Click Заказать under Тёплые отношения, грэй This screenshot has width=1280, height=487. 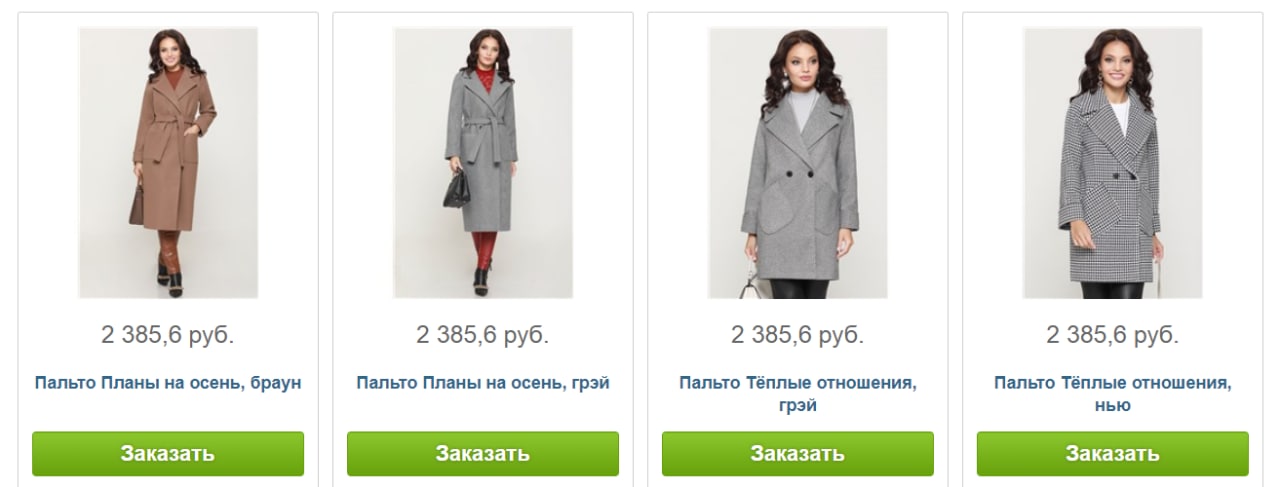[798, 454]
